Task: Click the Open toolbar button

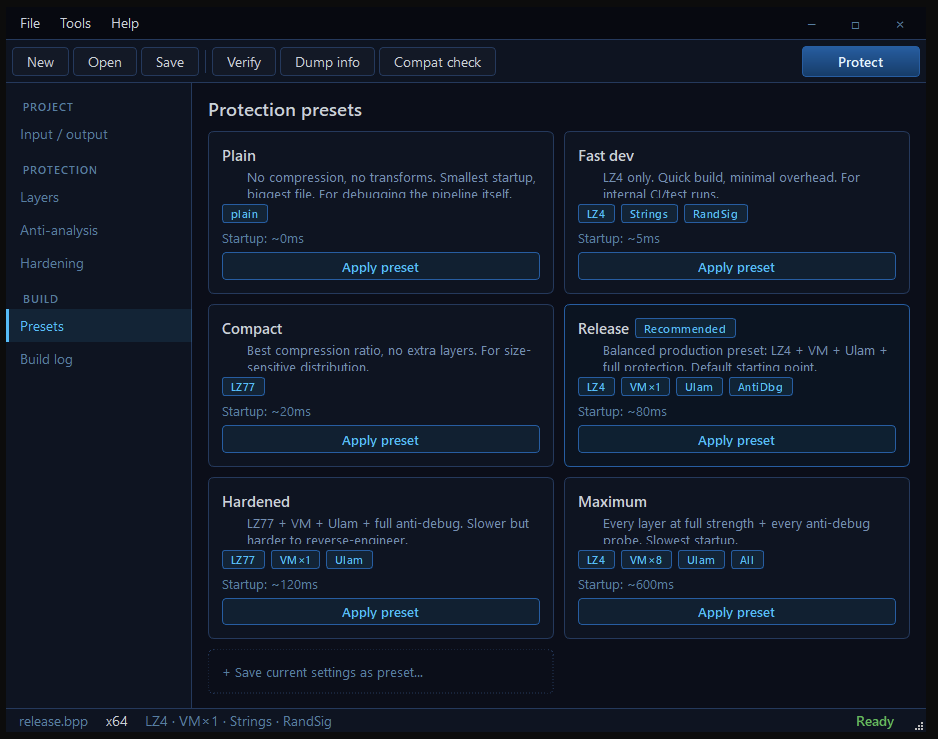Action: coord(105,62)
